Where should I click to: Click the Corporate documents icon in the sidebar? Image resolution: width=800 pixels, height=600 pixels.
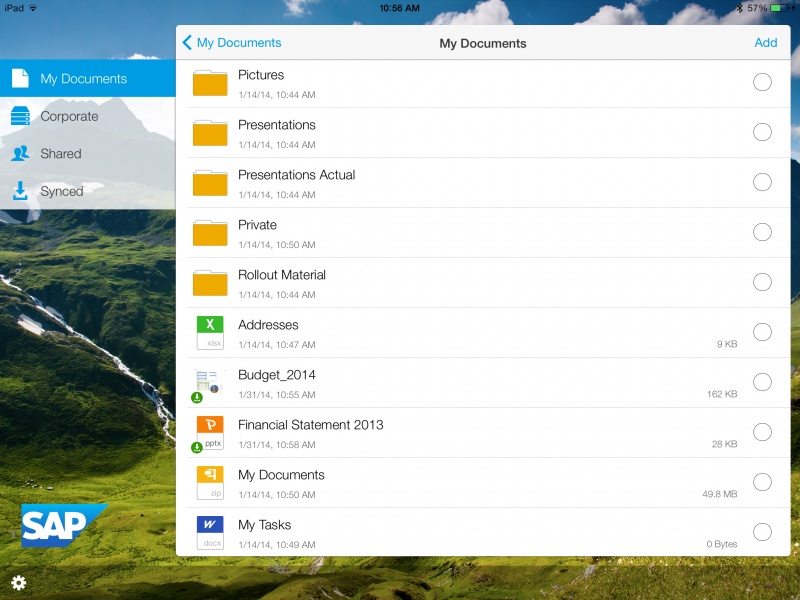click(x=18, y=116)
